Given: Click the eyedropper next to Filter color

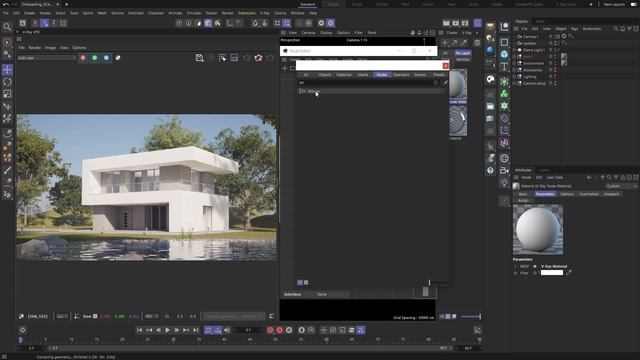Looking at the screenshot, I should point(569,273).
